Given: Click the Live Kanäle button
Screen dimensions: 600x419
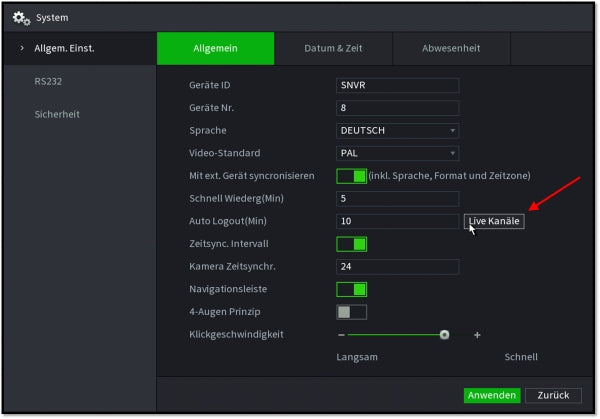Looking at the screenshot, I should (x=494, y=221).
